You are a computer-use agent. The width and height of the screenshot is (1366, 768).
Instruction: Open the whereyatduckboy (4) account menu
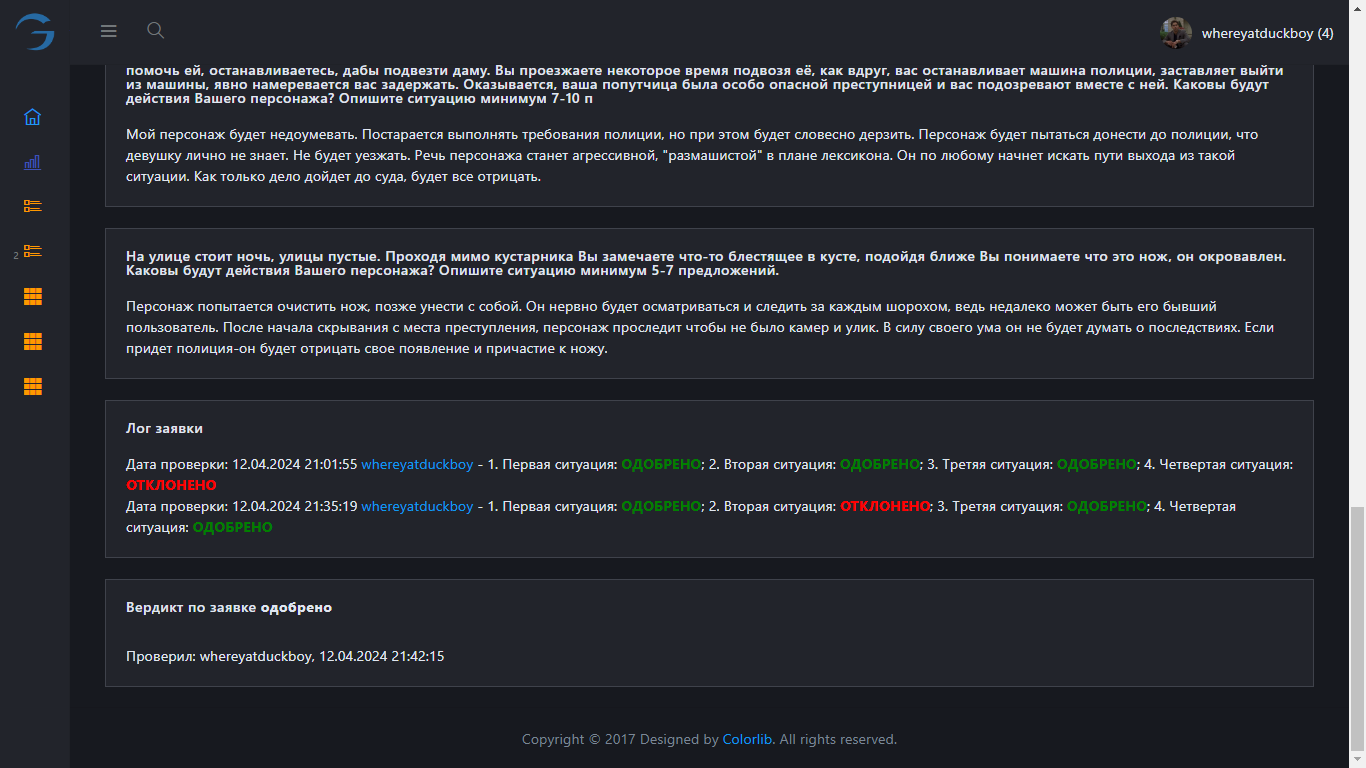click(1267, 33)
